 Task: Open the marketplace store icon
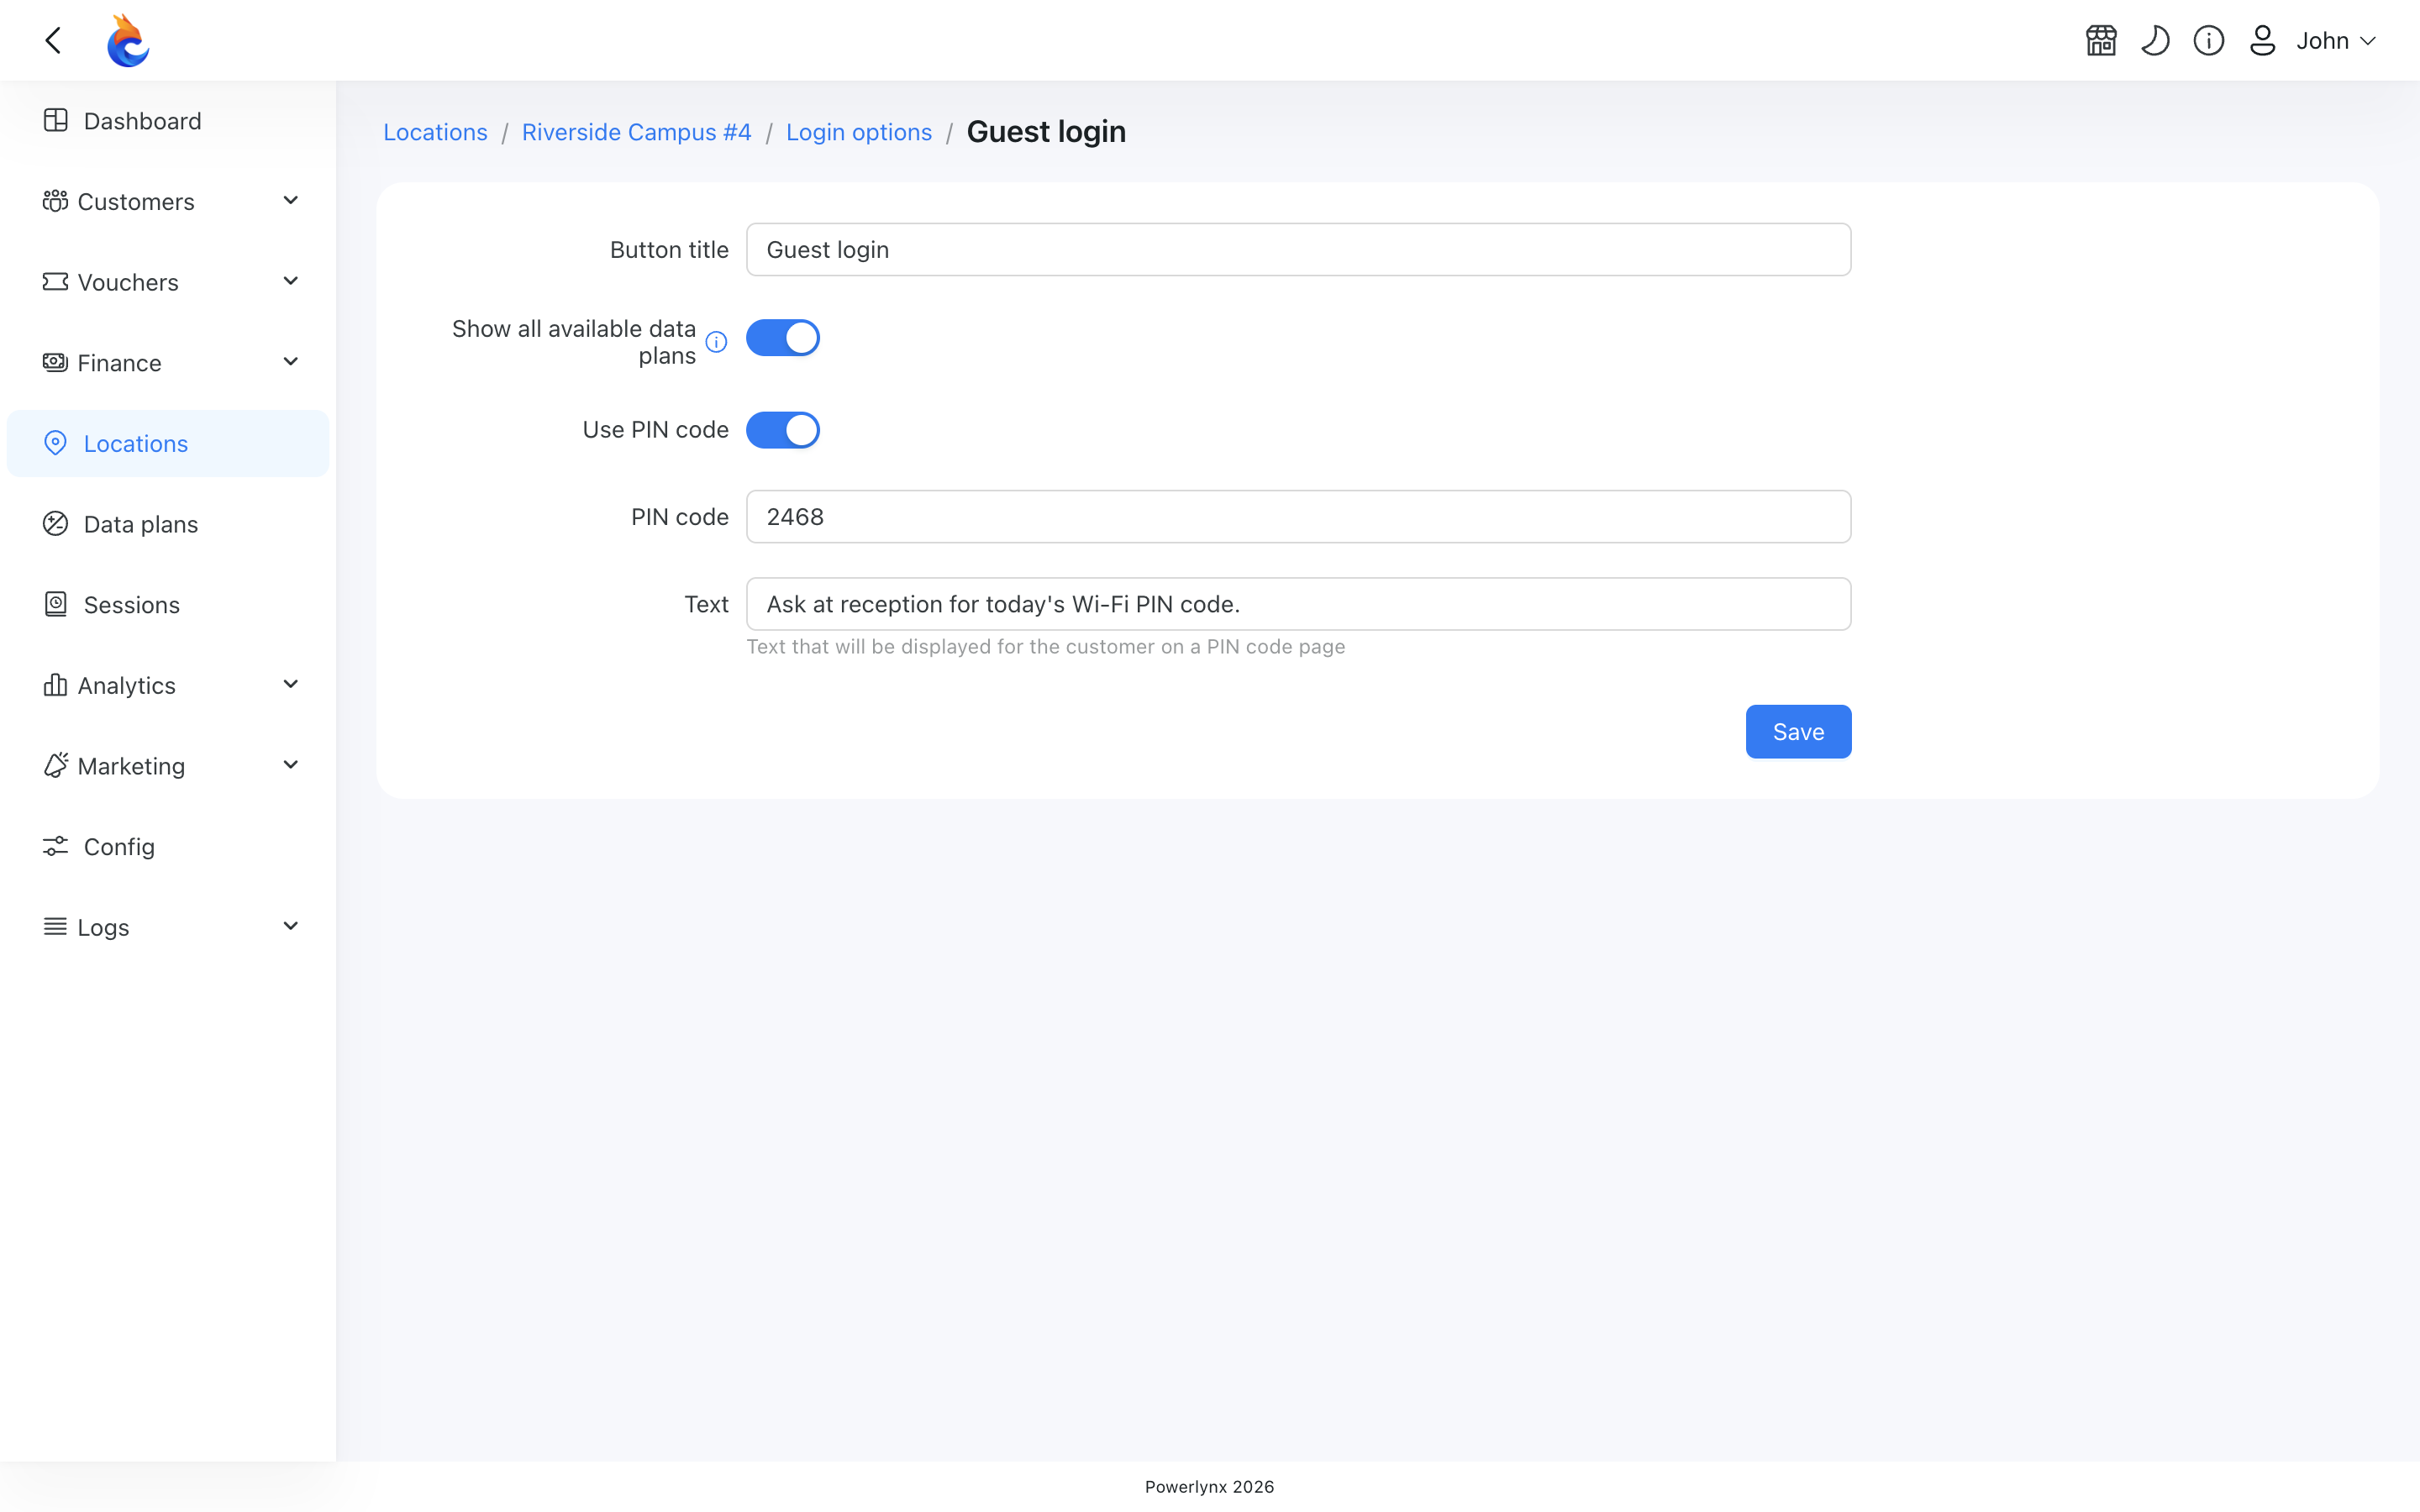[x=2101, y=40]
